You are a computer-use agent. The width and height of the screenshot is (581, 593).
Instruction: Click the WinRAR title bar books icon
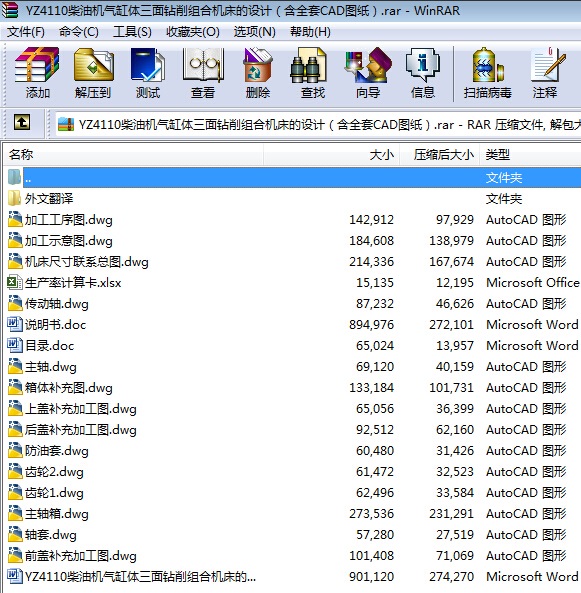tap(9, 10)
